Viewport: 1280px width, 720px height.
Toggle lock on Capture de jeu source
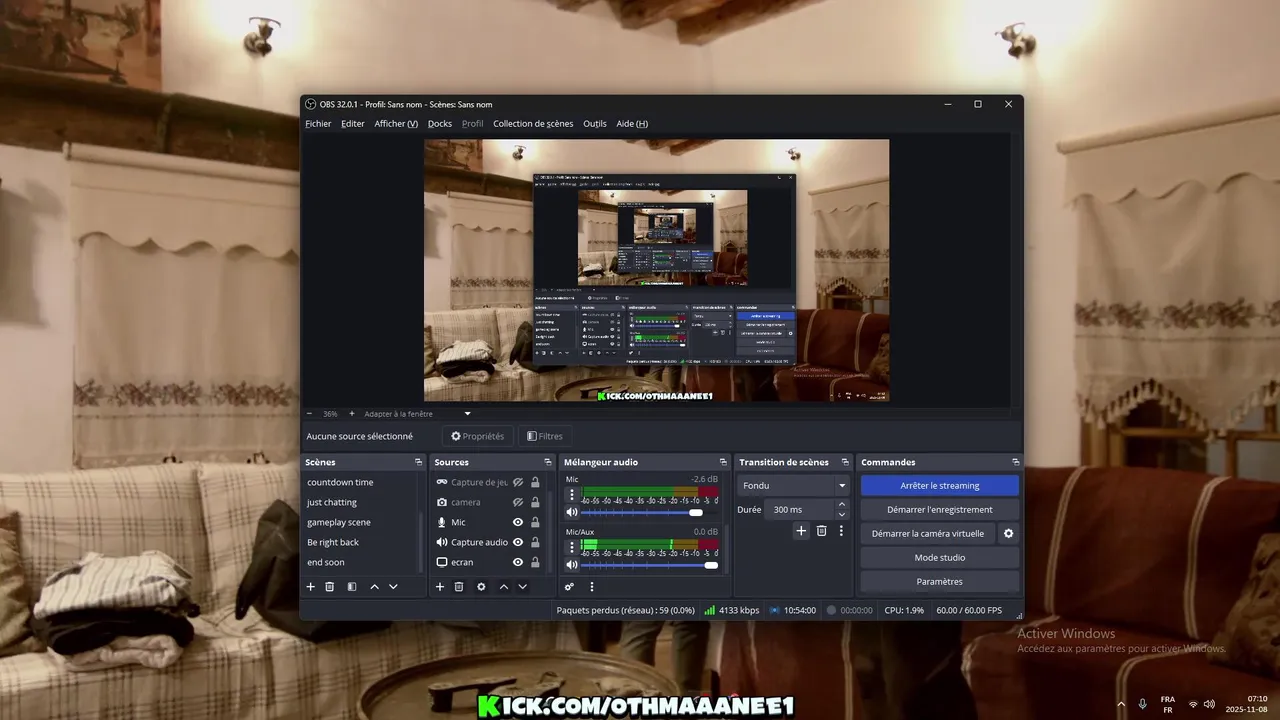point(535,482)
